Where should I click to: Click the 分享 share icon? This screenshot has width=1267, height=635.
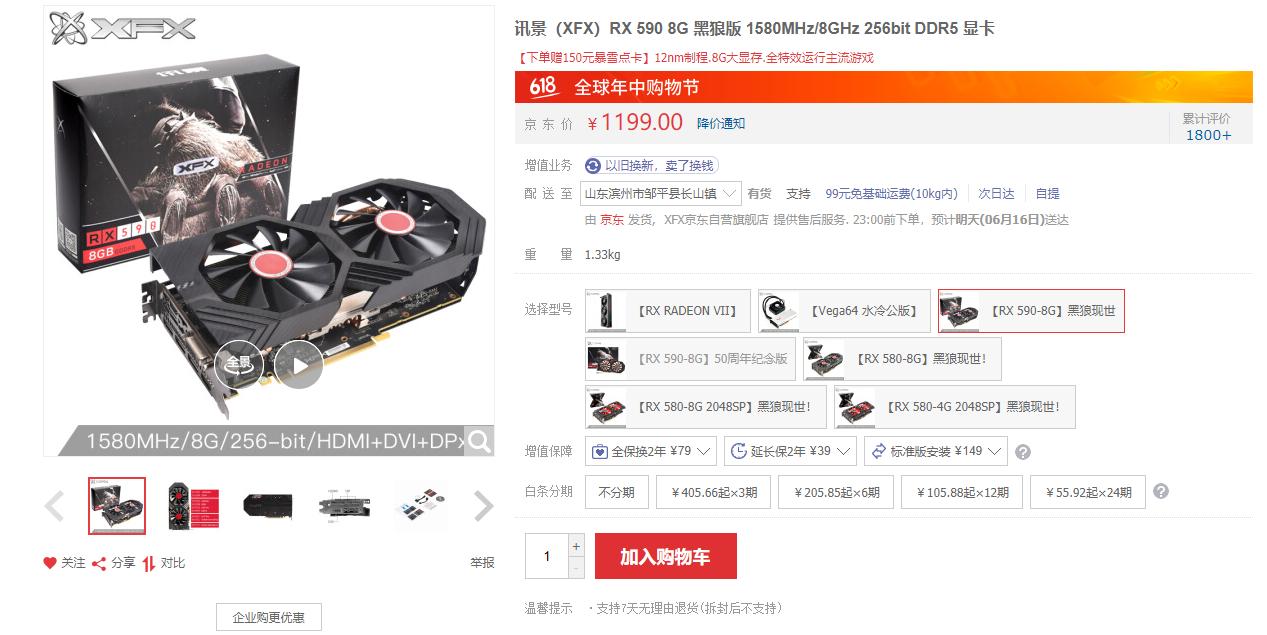pyautogui.click(x=99, y=563)
